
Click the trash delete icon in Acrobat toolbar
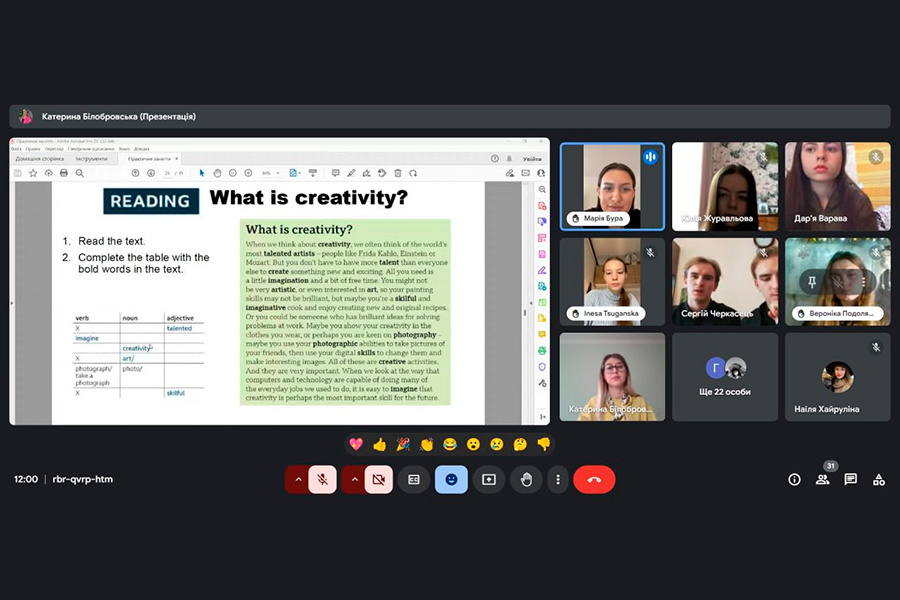point(398,173)
